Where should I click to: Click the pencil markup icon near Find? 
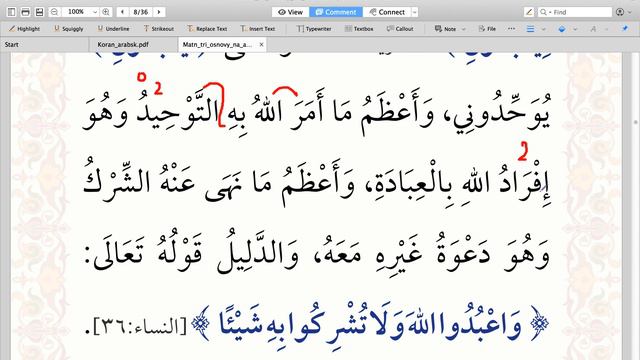pos(529,12)
